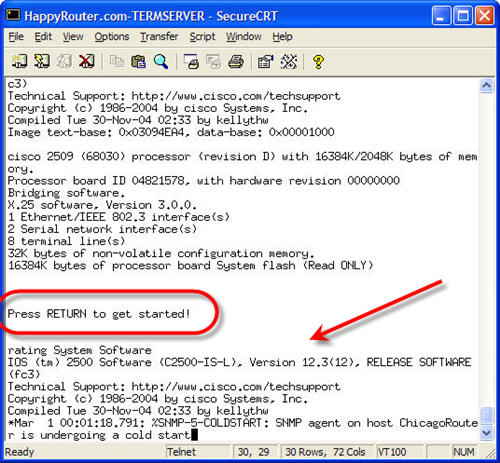Click 'Press RETURN to get started!' line
Viewport: 500px width, 463px height.
click(99, 314)
